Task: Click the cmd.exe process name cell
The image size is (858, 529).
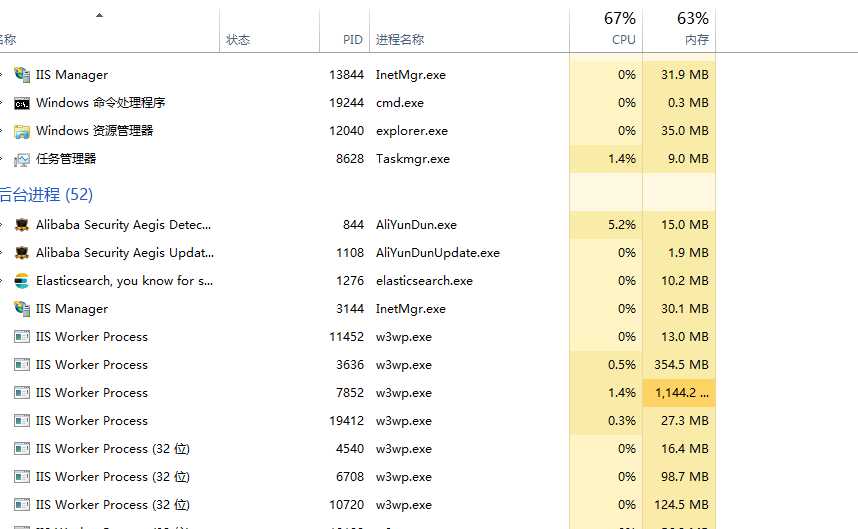Action: 399,103
